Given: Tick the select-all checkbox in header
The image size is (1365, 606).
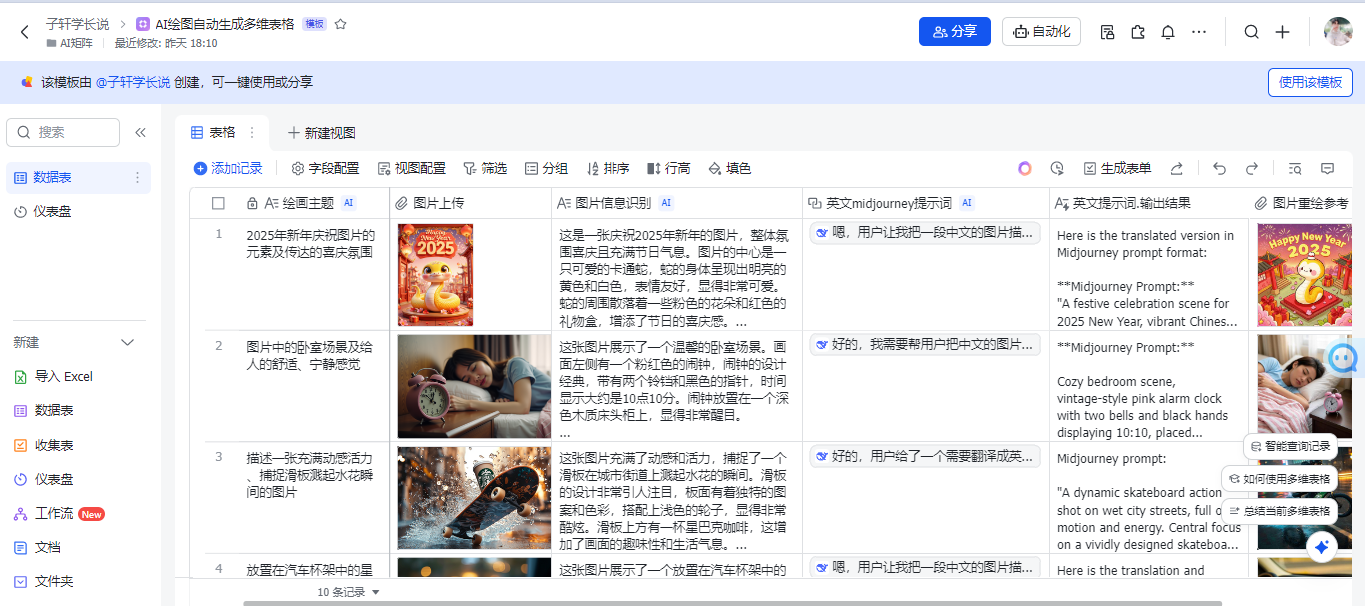Looking at the screenshot, I should [218, 203].
